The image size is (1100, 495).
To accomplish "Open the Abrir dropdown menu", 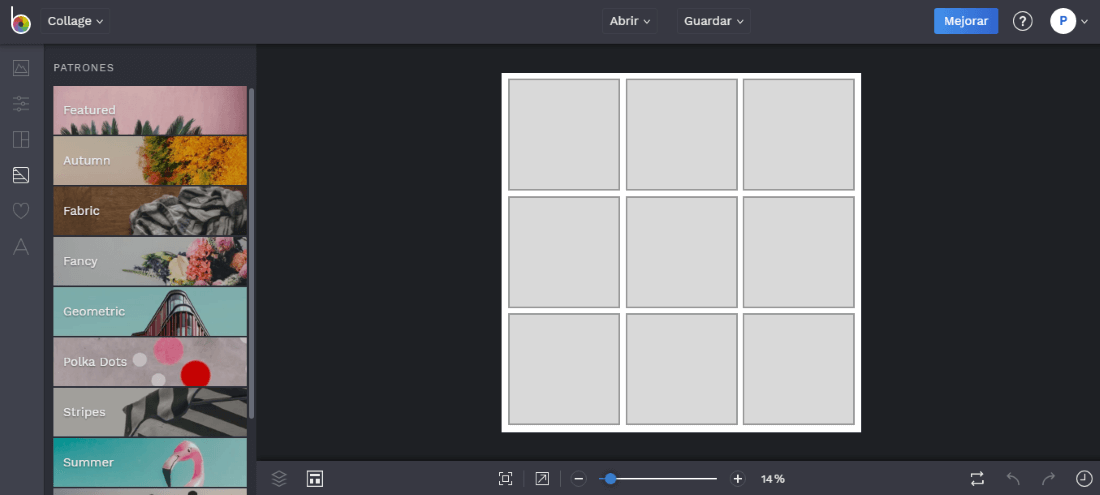I will [x=630, y=21].
